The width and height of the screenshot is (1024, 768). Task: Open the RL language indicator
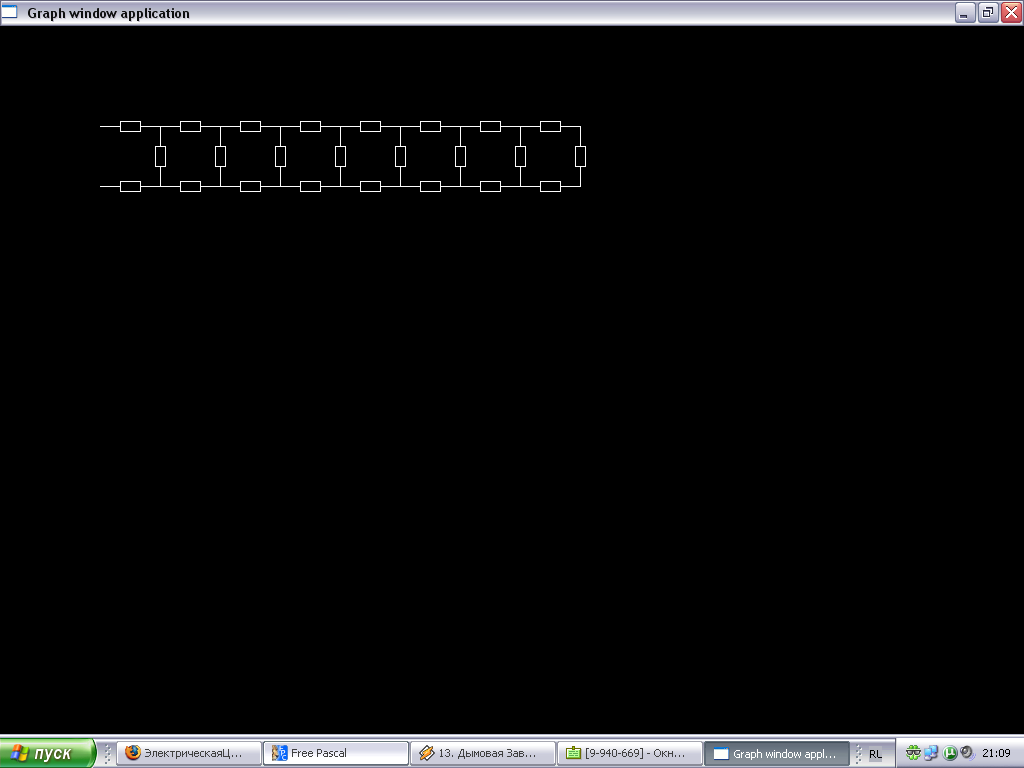click(875, 754)
